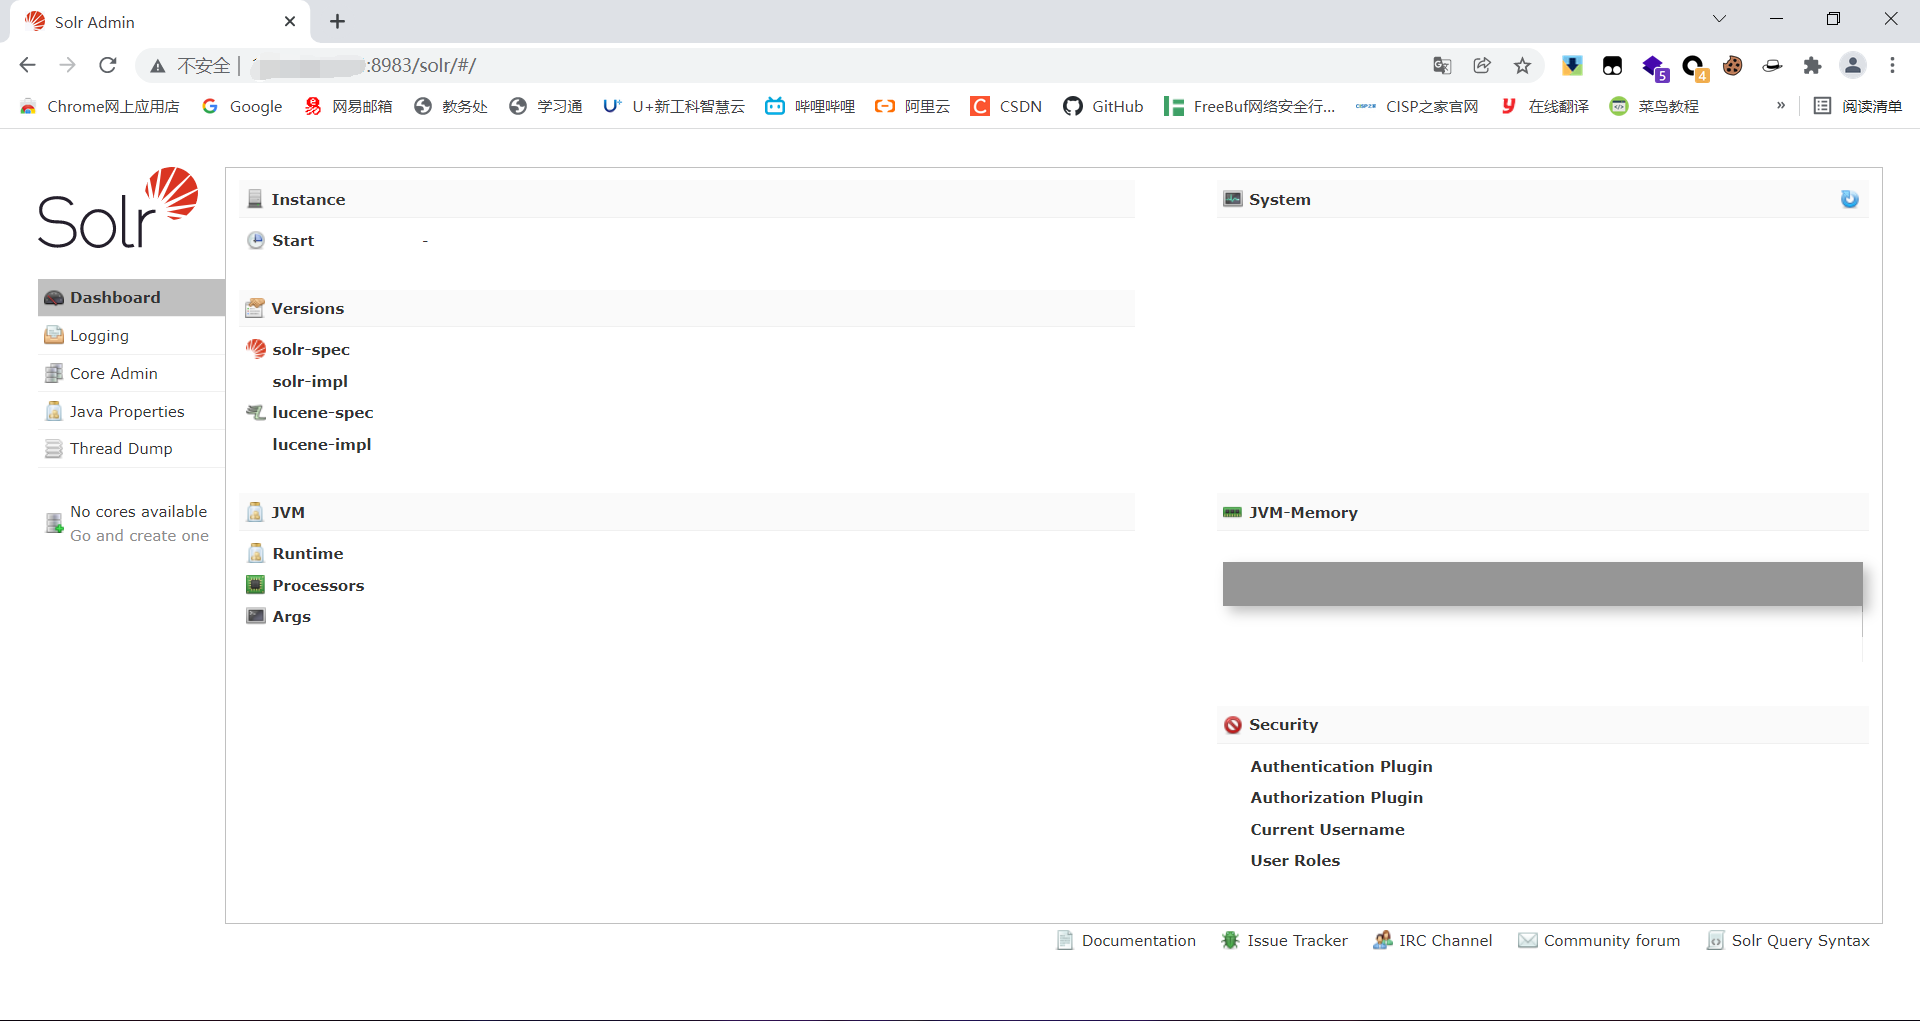View the Thread Dump
1920x1021 pixels.
131,448
